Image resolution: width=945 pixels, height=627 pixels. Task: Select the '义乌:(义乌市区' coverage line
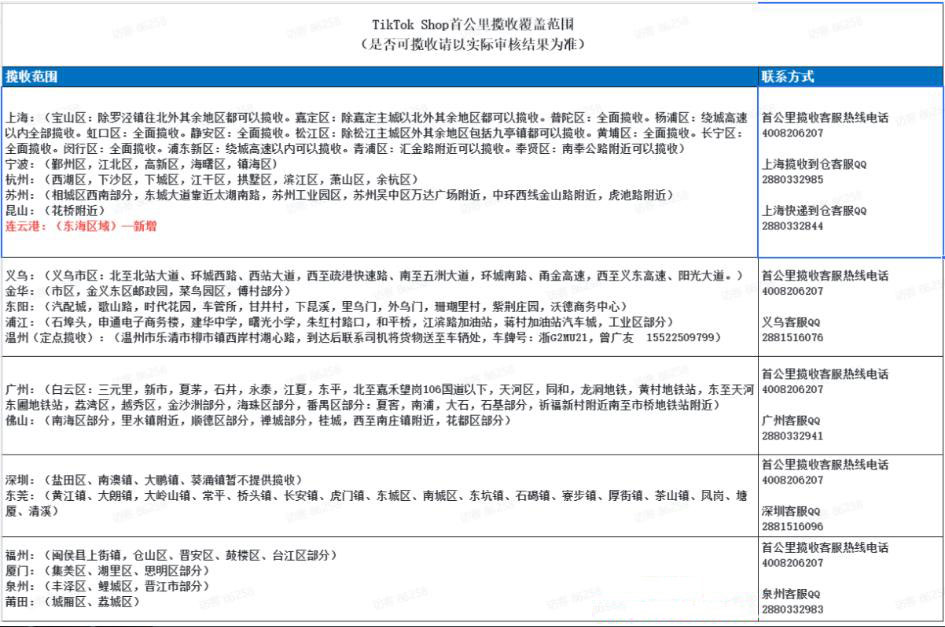coord(374,276)
